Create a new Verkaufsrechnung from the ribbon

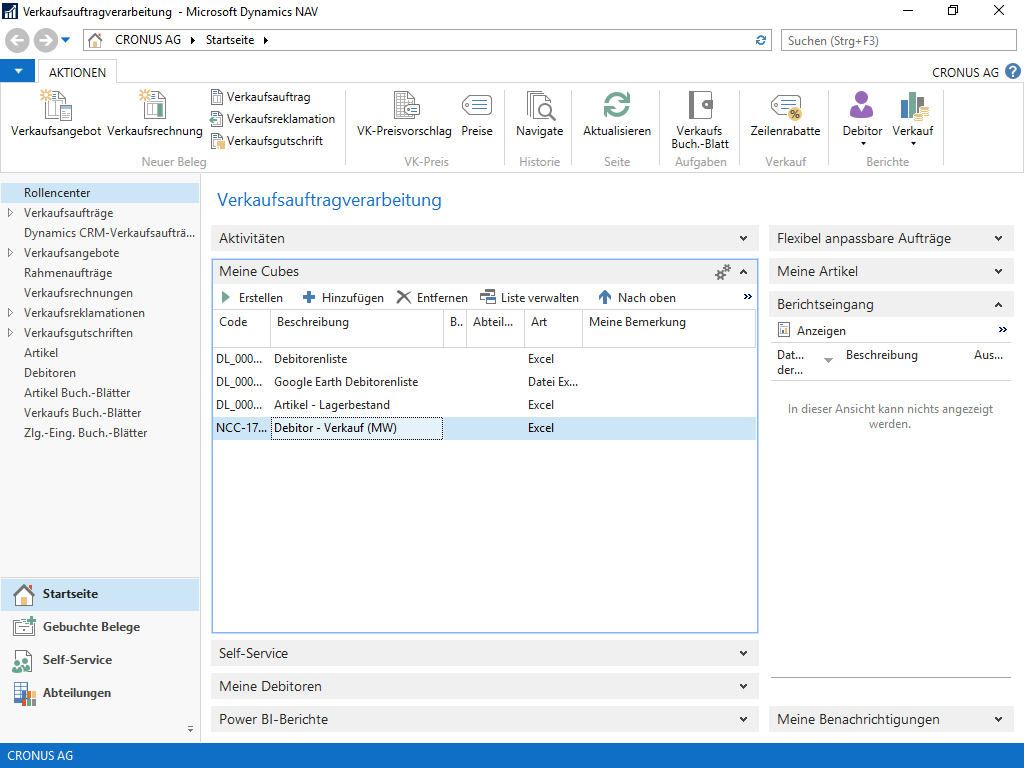[x=155, y=114]
